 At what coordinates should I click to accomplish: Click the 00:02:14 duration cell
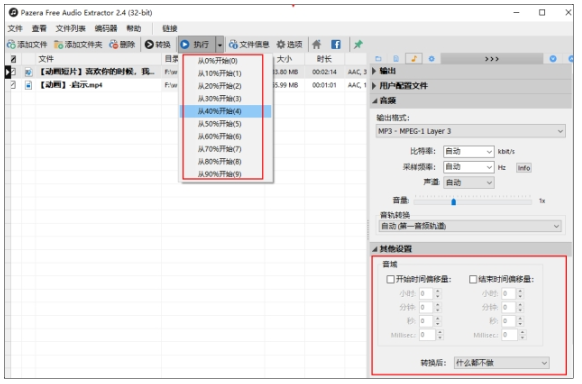tap(324, 72)
